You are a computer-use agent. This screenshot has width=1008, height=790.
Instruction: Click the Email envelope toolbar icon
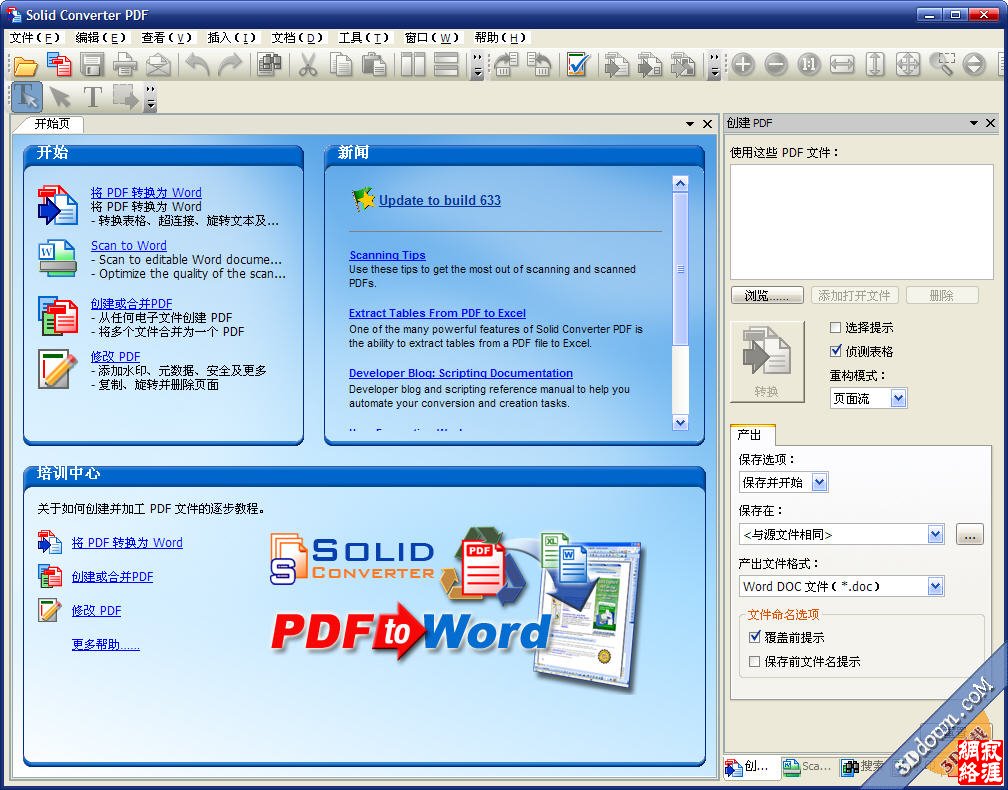(x=158, y=65)
